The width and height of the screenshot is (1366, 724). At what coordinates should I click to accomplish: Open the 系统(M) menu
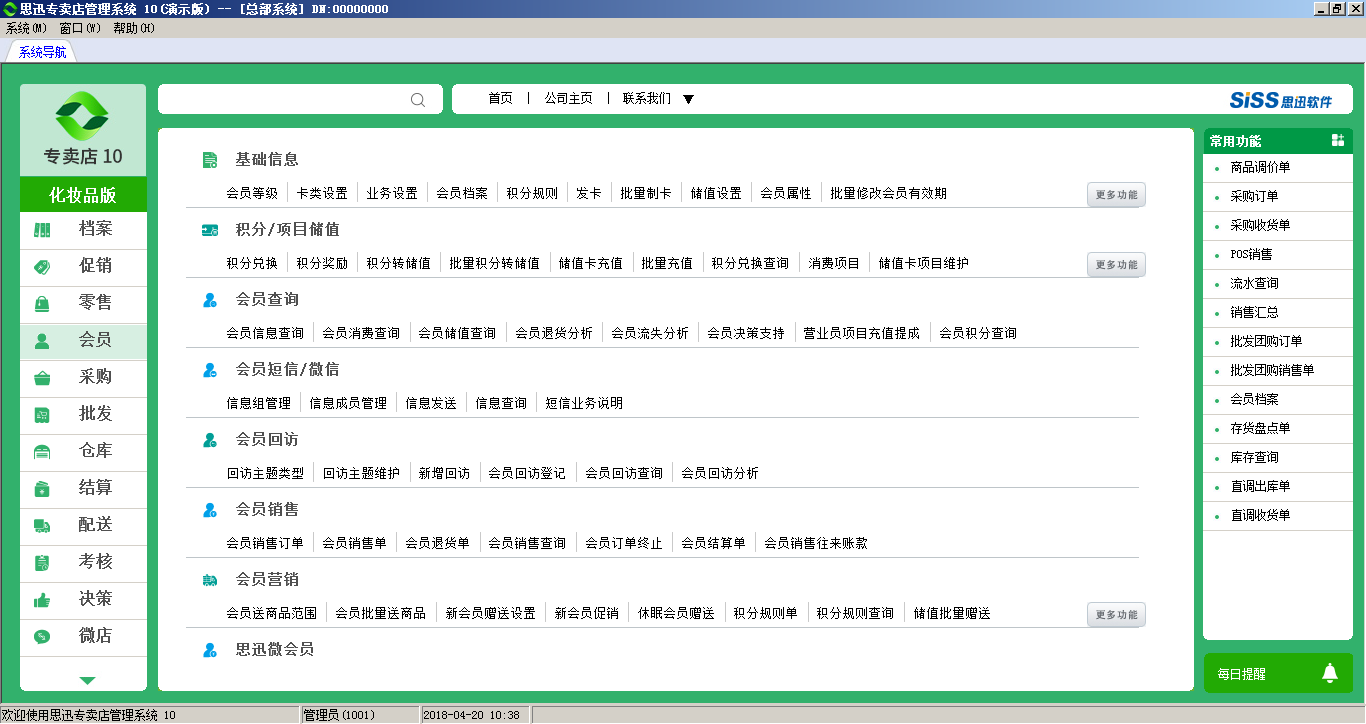pos(26,28)
